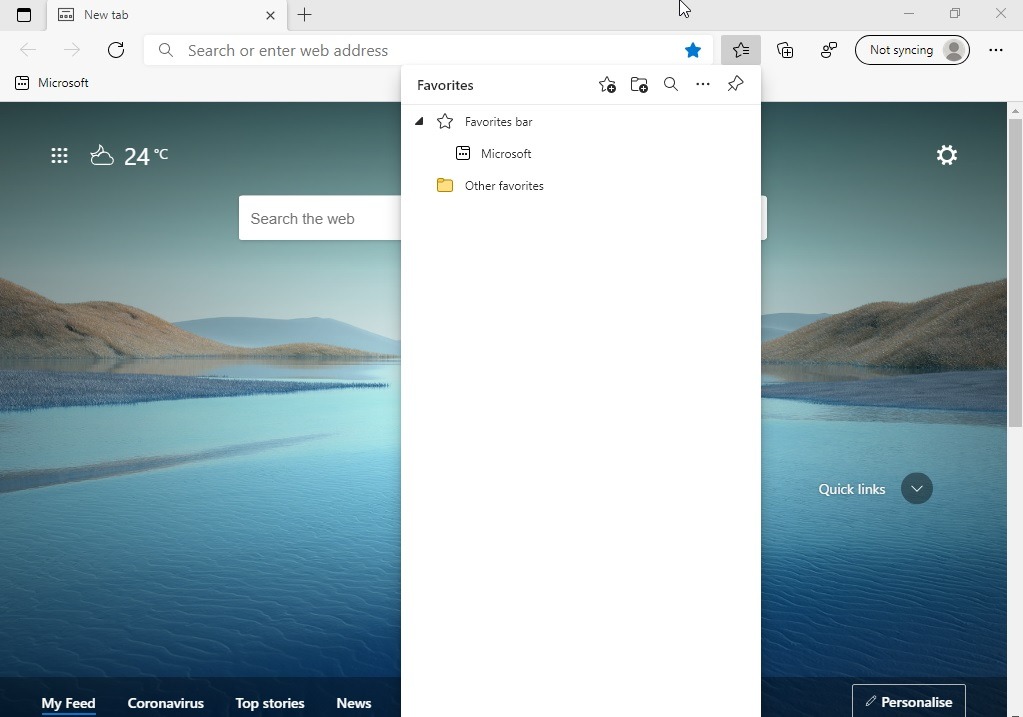Switch to Top stories tab

click(269, 703)
